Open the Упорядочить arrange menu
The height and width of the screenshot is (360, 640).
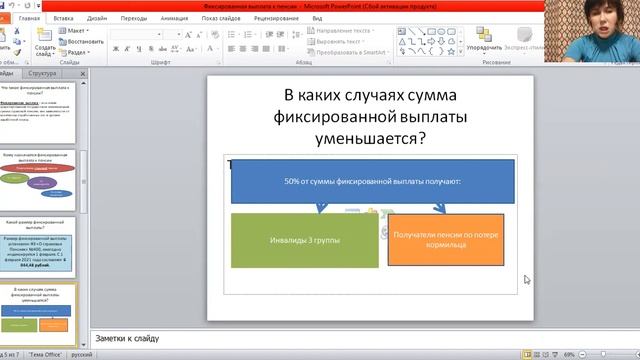pyautogui.click(x=484, y=41)
